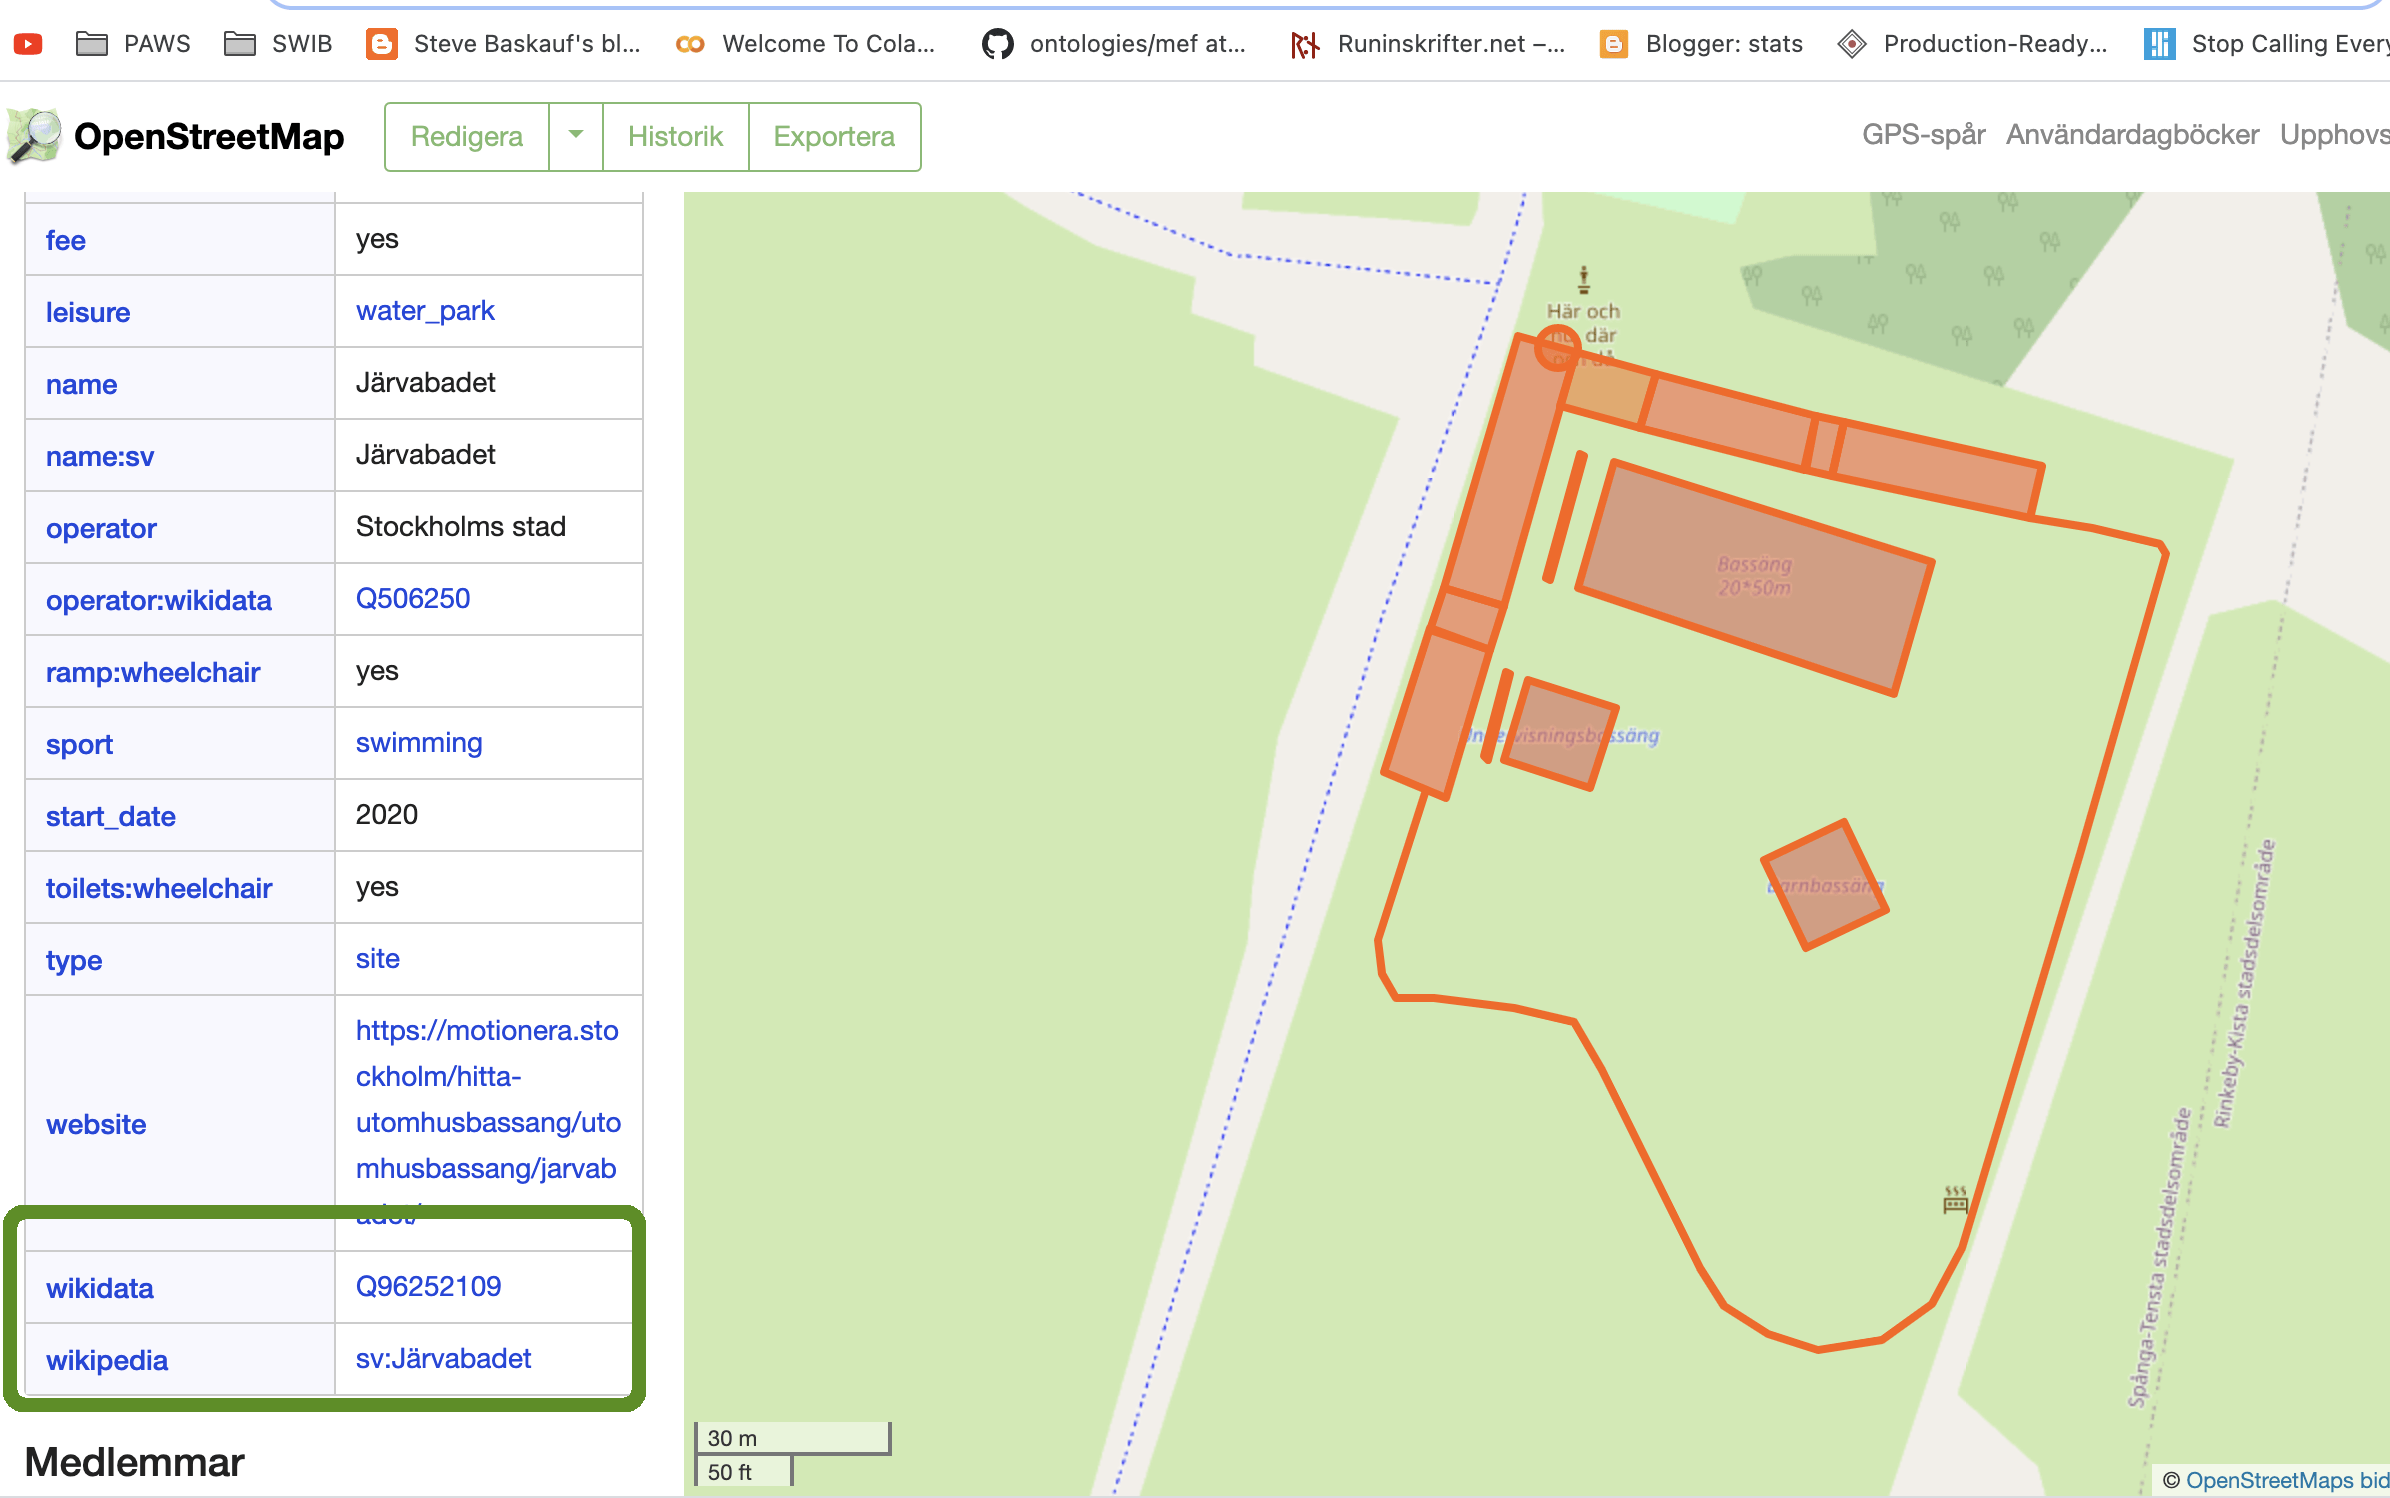Click the orange node circle marker on the map
Screen dimensions: 2390x1498
(x=1557, y=348)
